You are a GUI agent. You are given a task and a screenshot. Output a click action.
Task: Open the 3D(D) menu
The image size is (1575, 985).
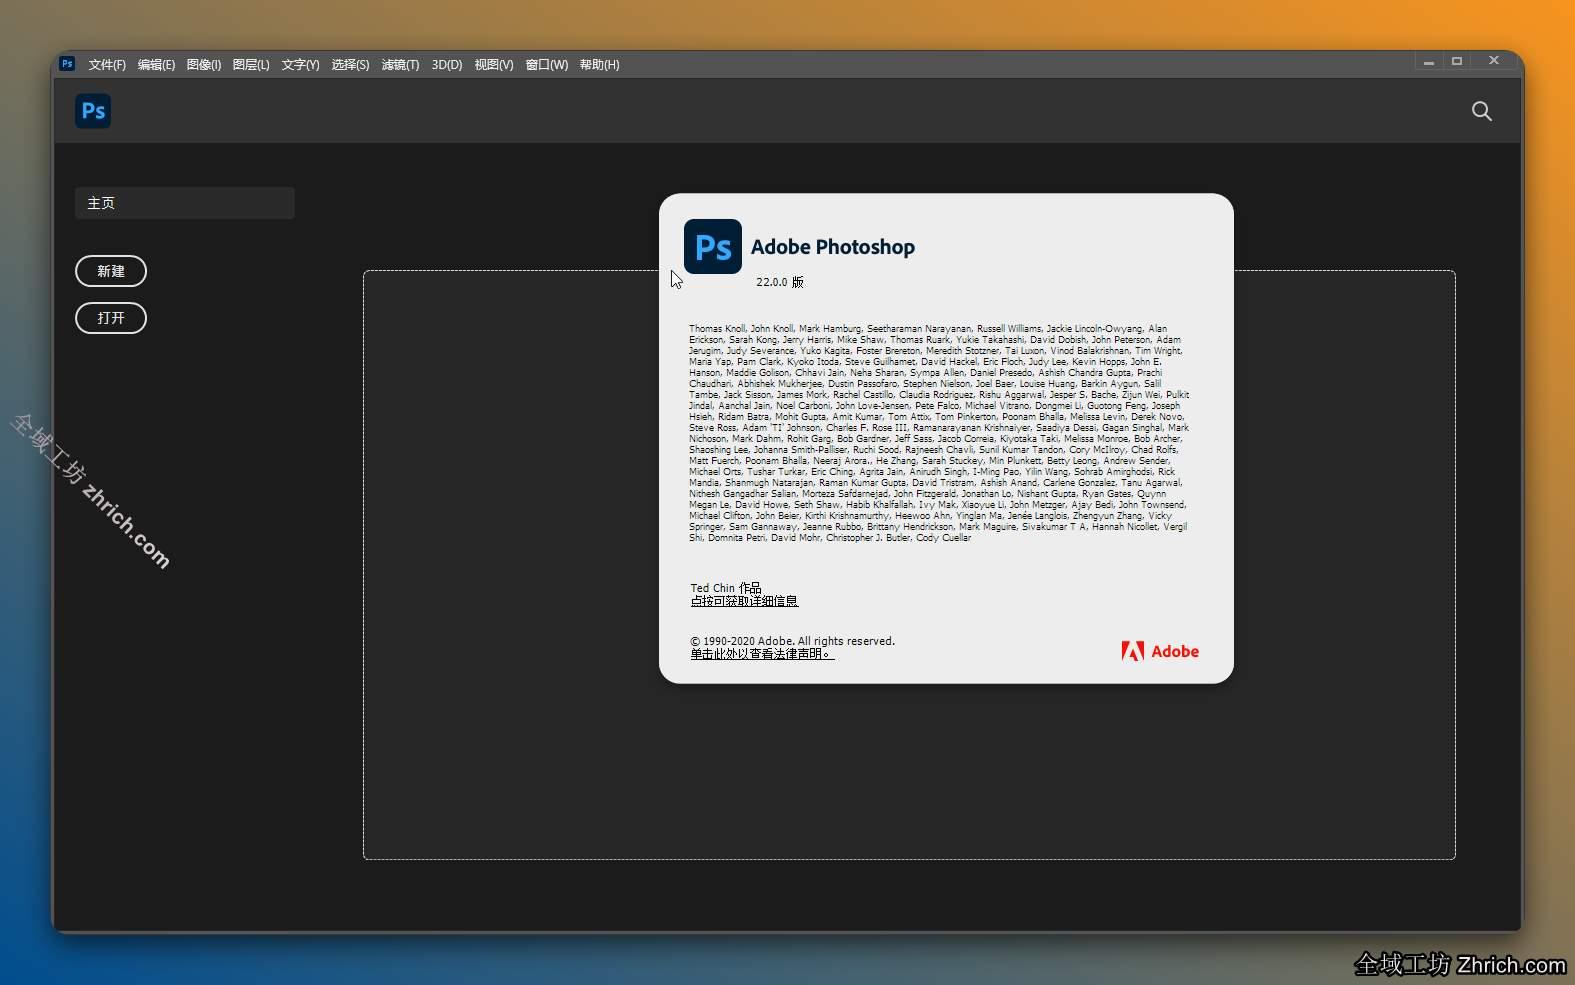pyautogui.click(x=447, y=65)
